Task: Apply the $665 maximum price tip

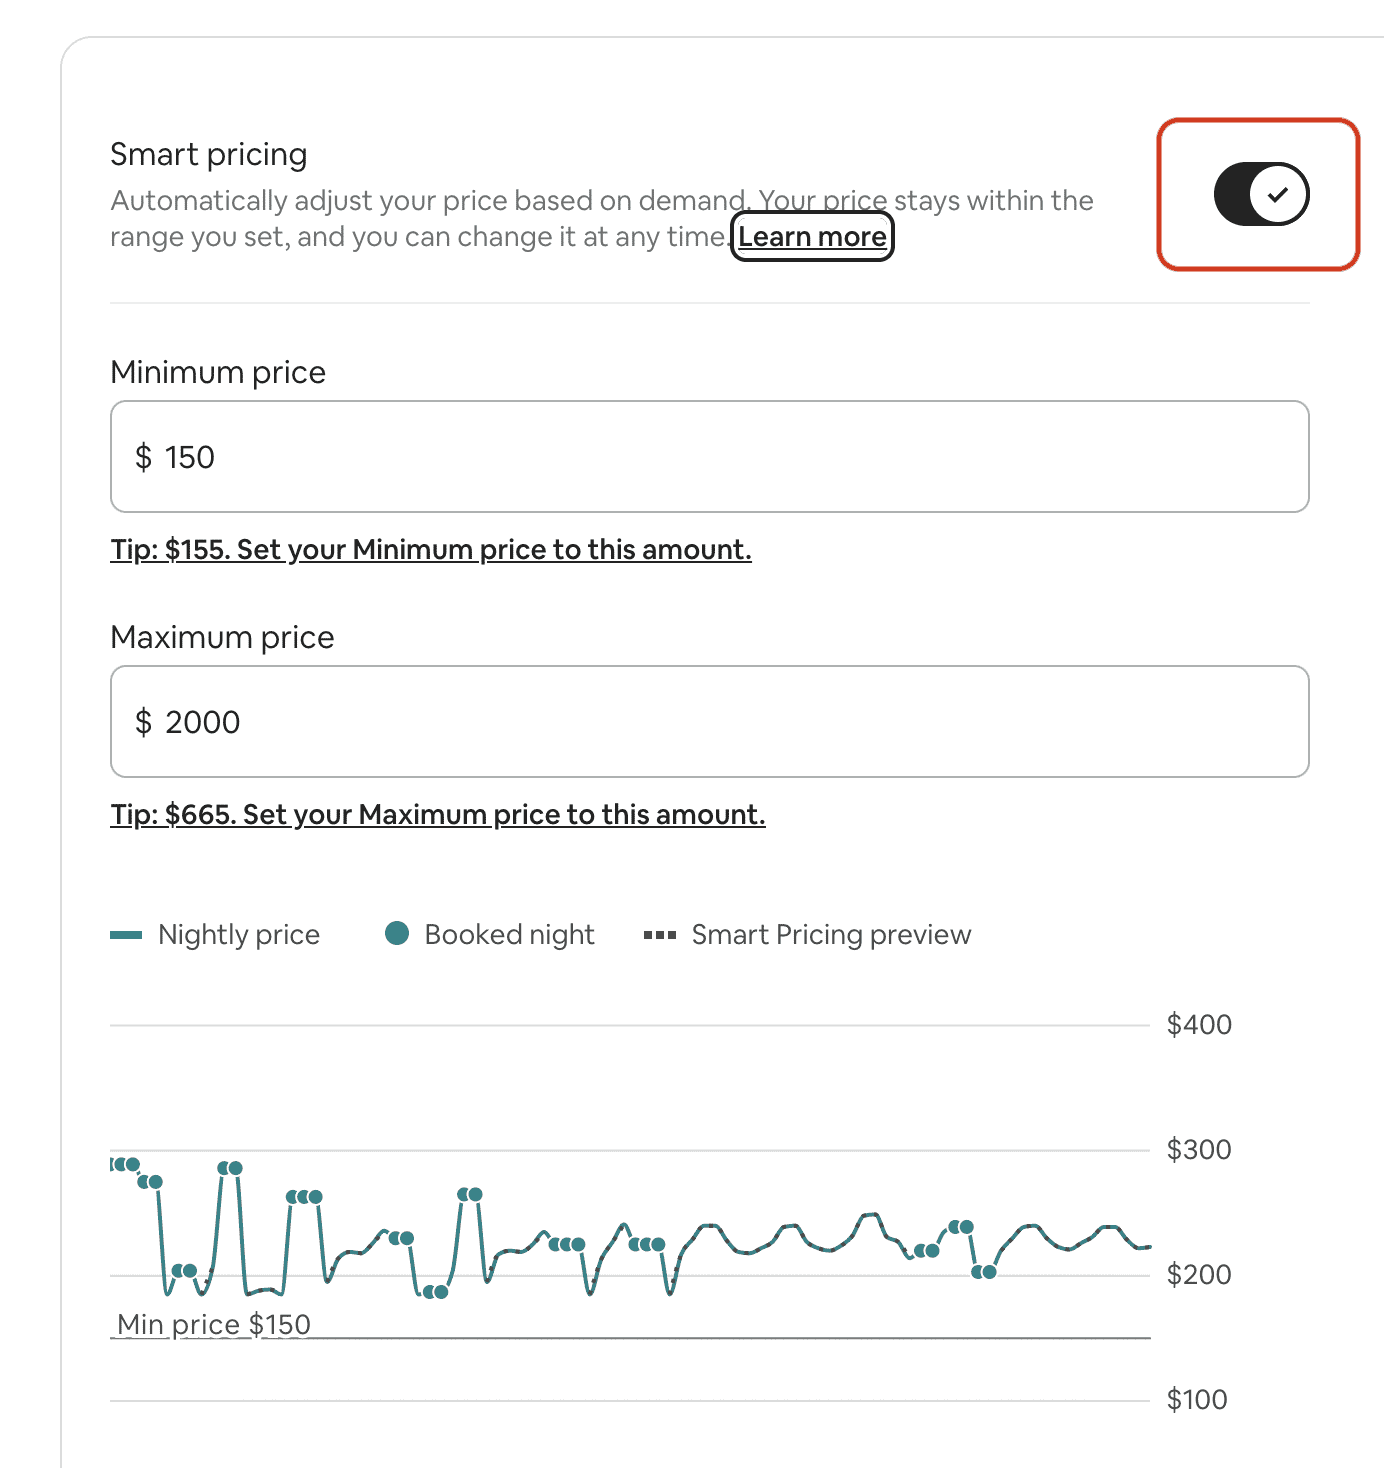Action: [438, 815]
